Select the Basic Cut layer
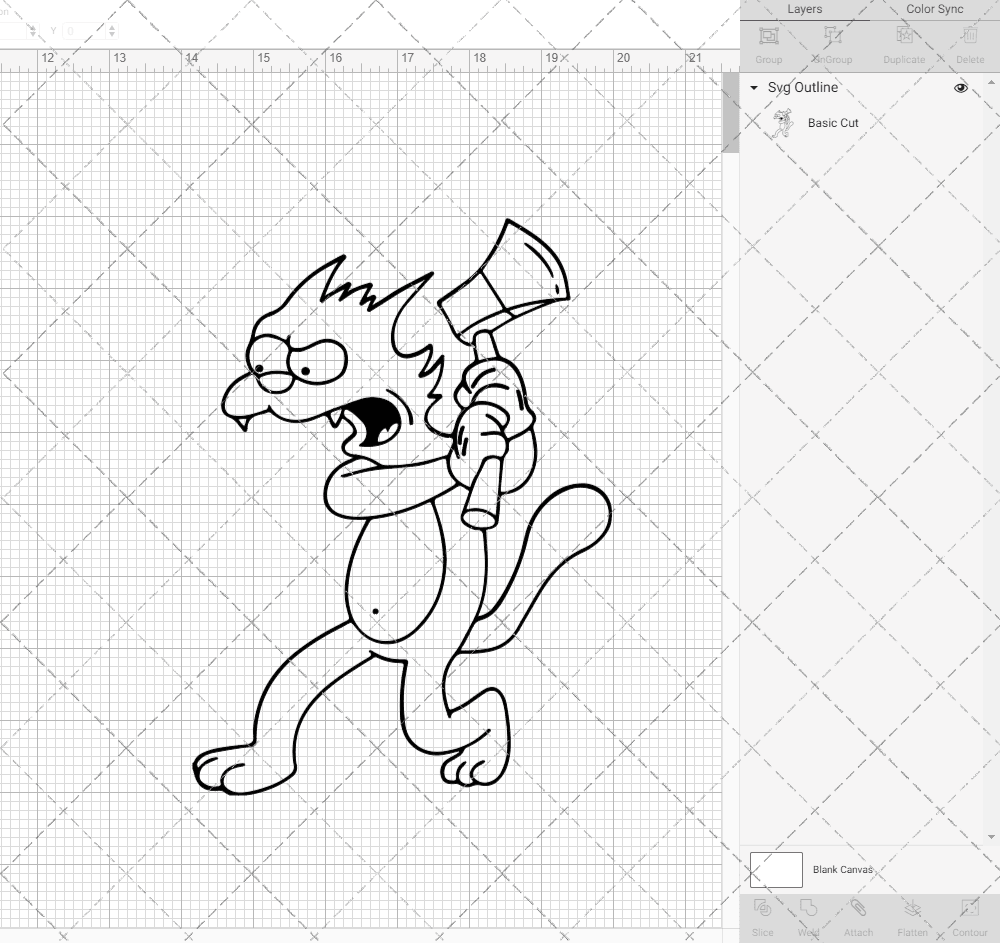 tap(833, 122)
